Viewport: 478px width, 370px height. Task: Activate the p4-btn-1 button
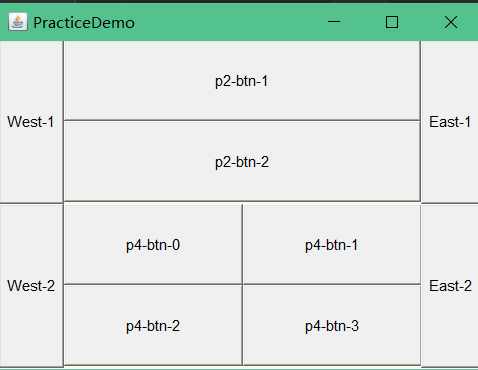coord(332,244)
